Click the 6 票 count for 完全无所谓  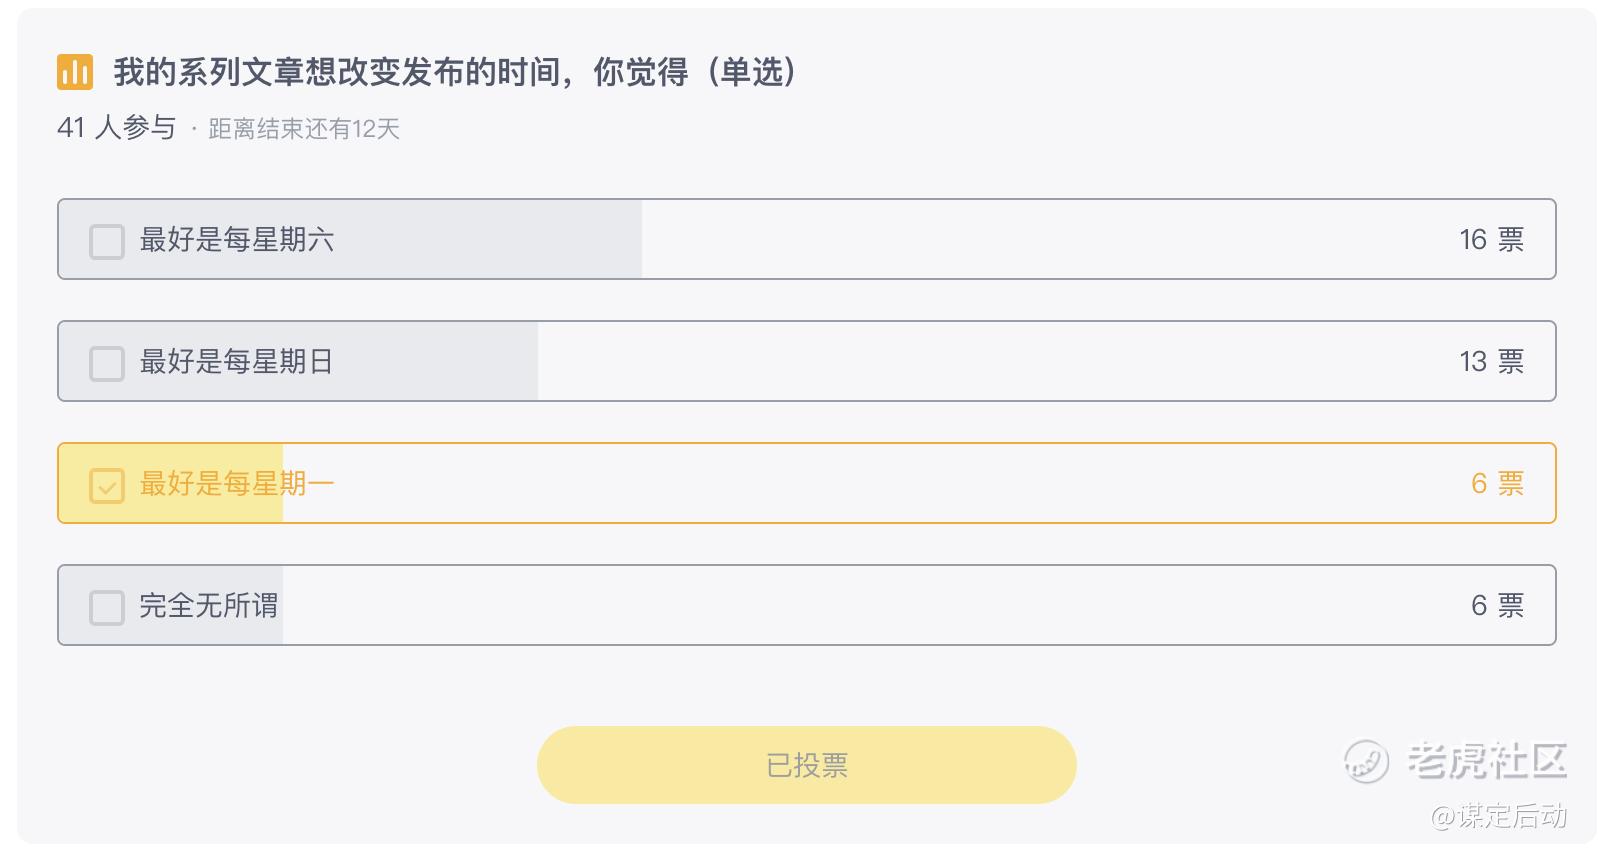pos(1497,606)
